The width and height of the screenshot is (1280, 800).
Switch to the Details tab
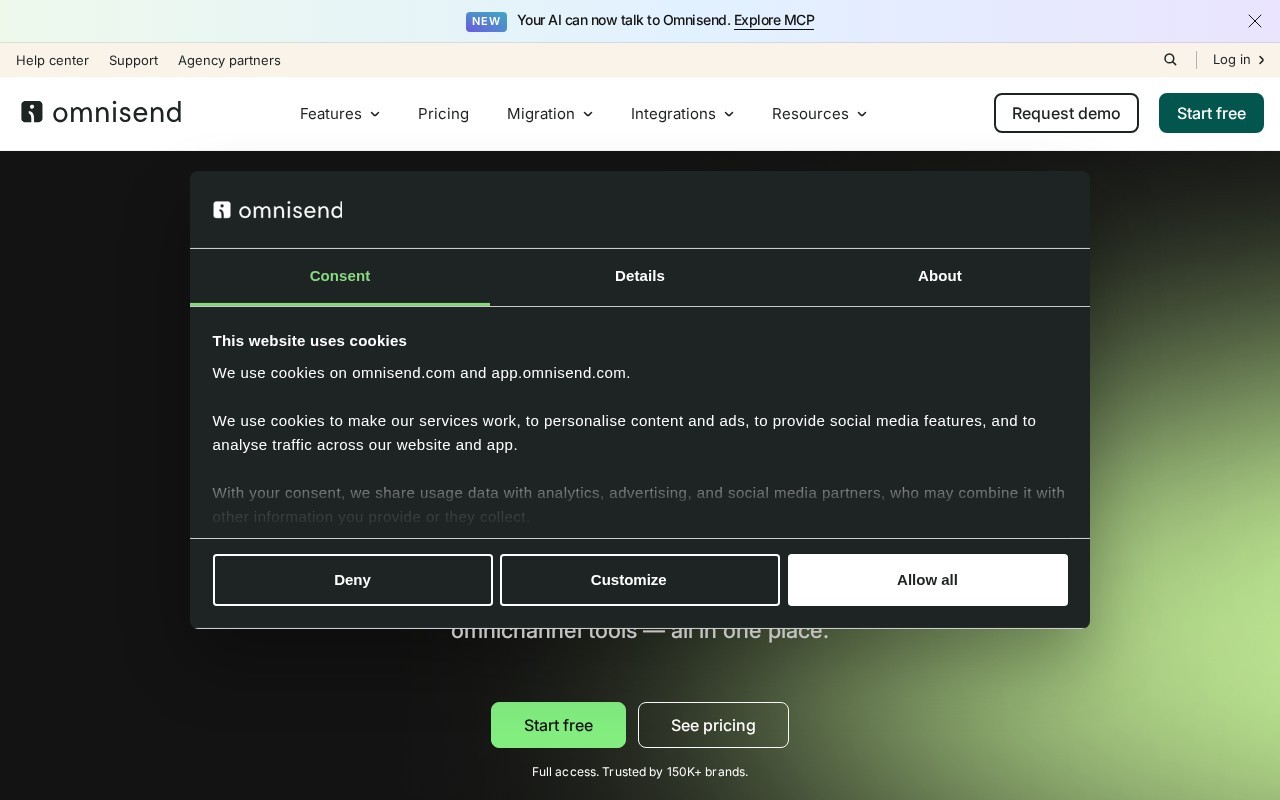(640, 277)
